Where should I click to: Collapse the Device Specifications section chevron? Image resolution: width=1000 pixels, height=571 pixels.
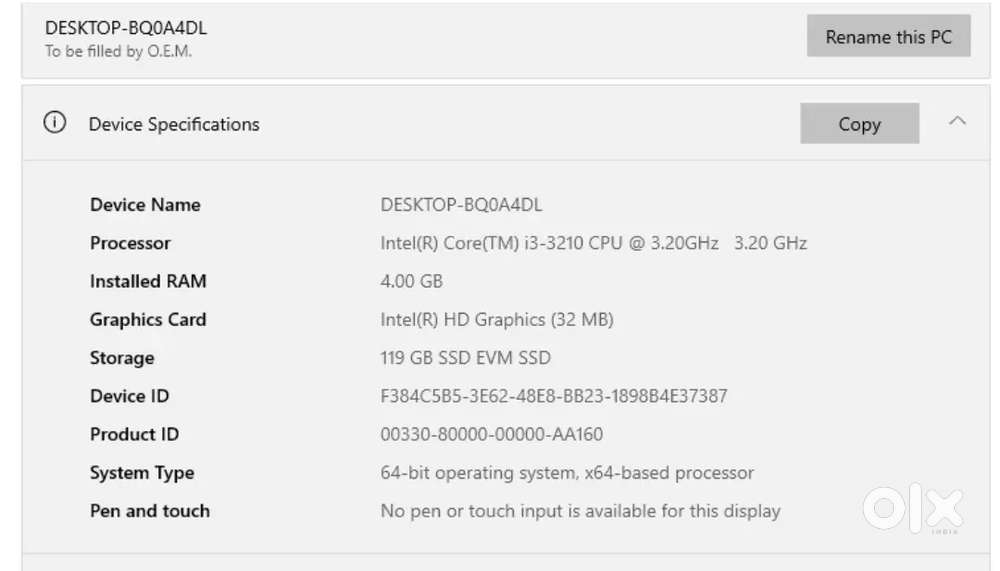coord(957,121)
